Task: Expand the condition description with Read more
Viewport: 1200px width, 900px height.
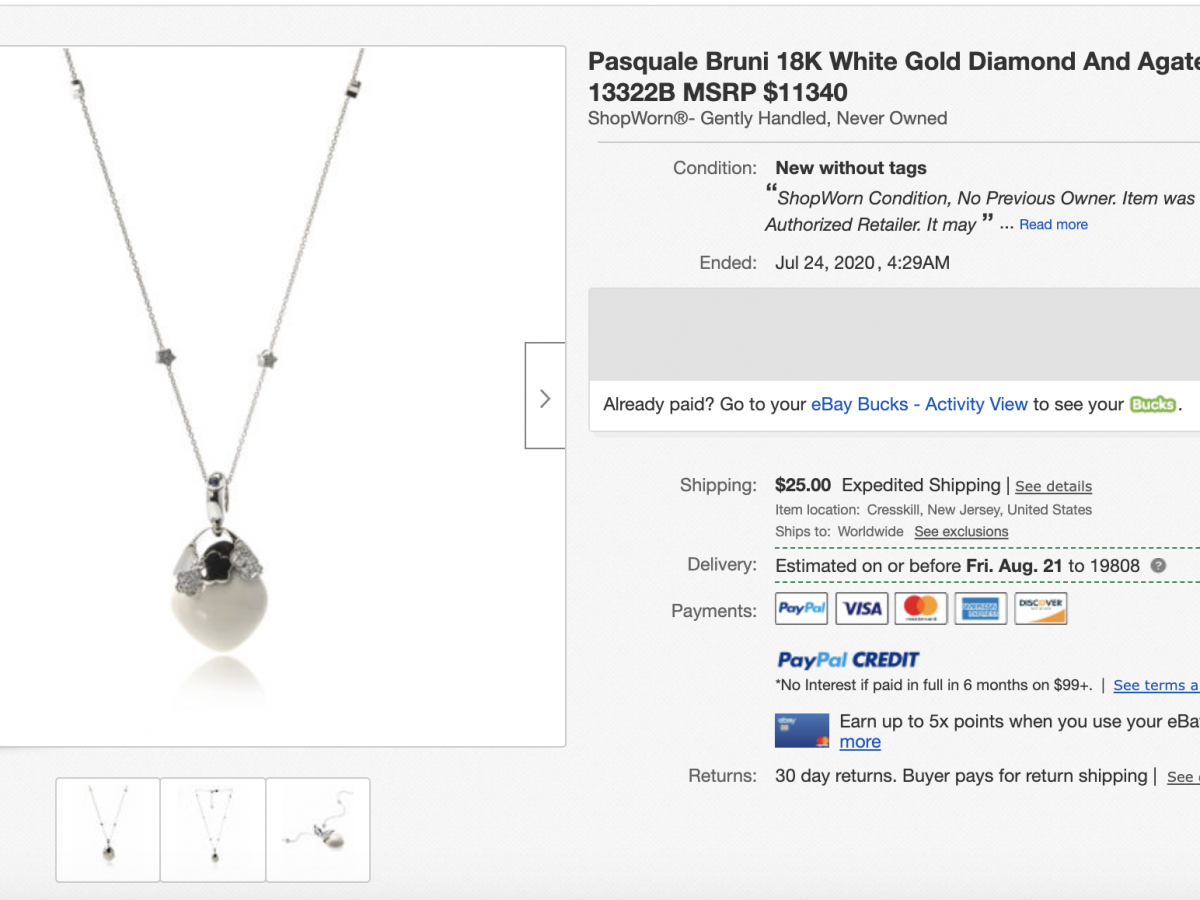Action: [1053, 224]
